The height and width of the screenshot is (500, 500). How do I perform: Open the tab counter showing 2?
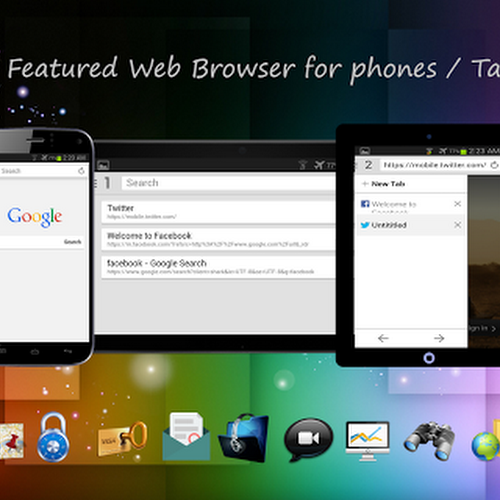[368, 165]
